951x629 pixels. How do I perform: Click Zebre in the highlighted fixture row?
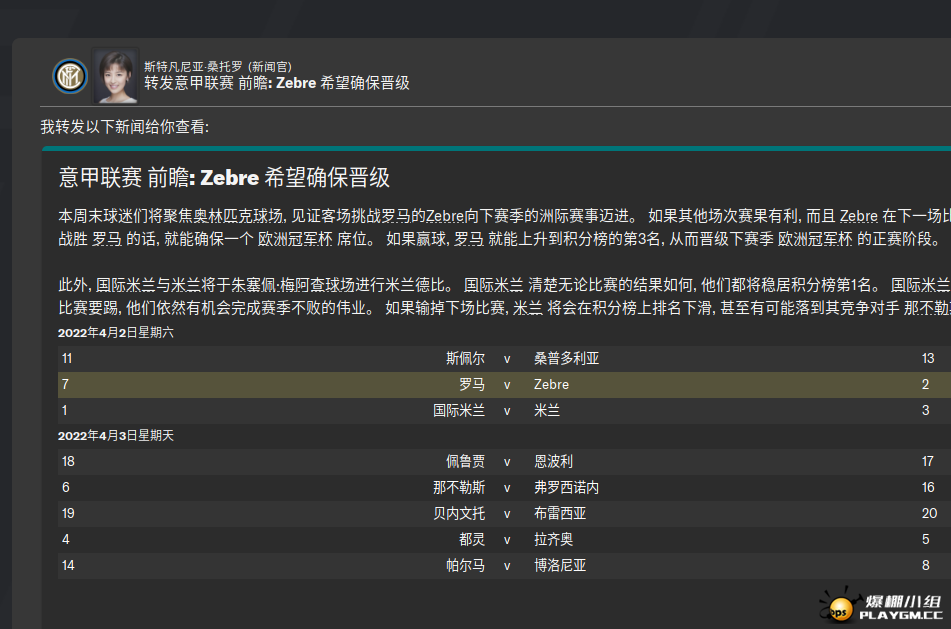[x=551, y=384]
